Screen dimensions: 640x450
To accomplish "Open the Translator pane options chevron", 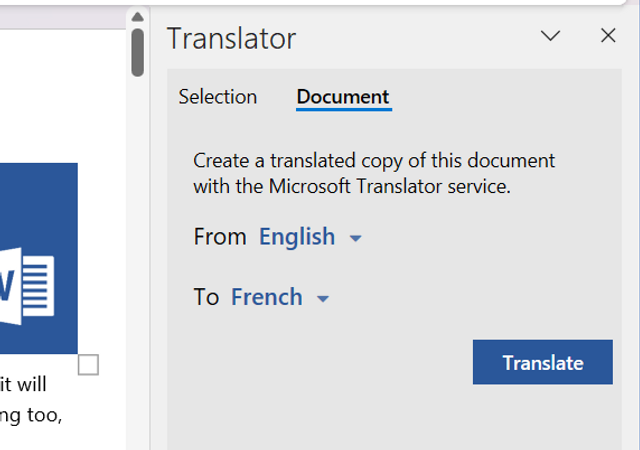I will [x=550, y=36].
